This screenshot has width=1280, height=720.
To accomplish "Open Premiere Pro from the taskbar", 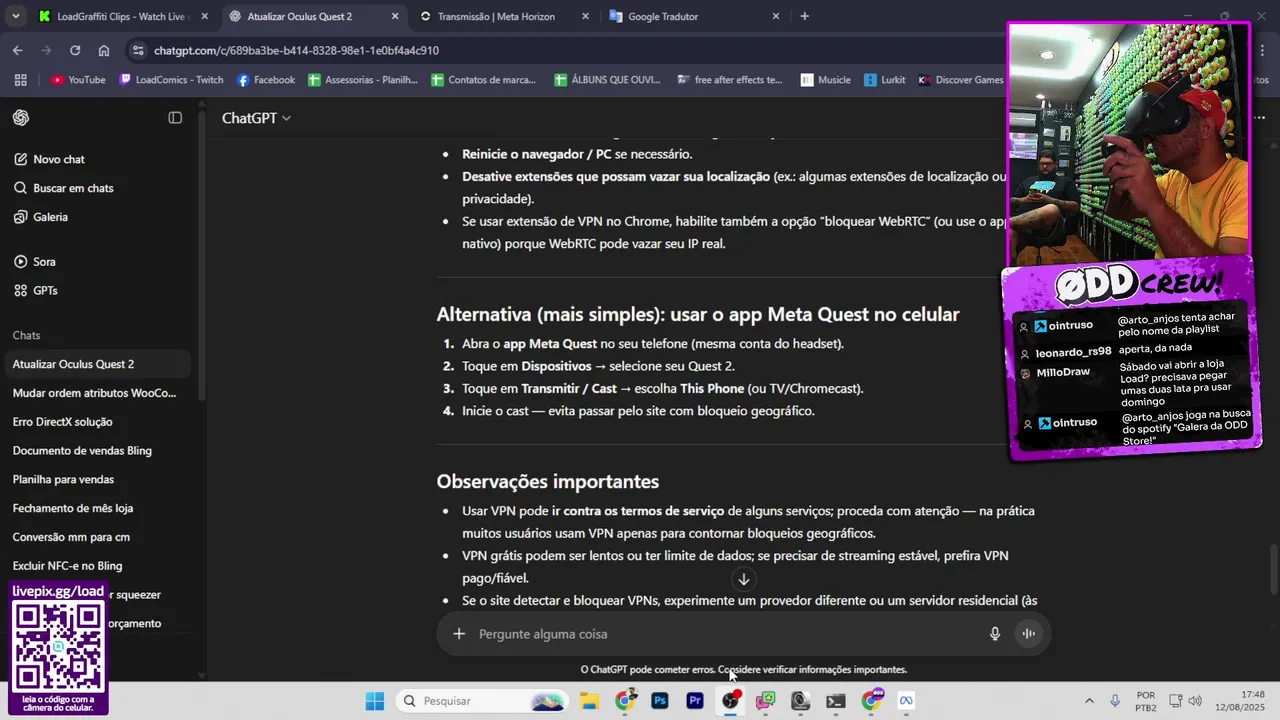I will (694, 701).
